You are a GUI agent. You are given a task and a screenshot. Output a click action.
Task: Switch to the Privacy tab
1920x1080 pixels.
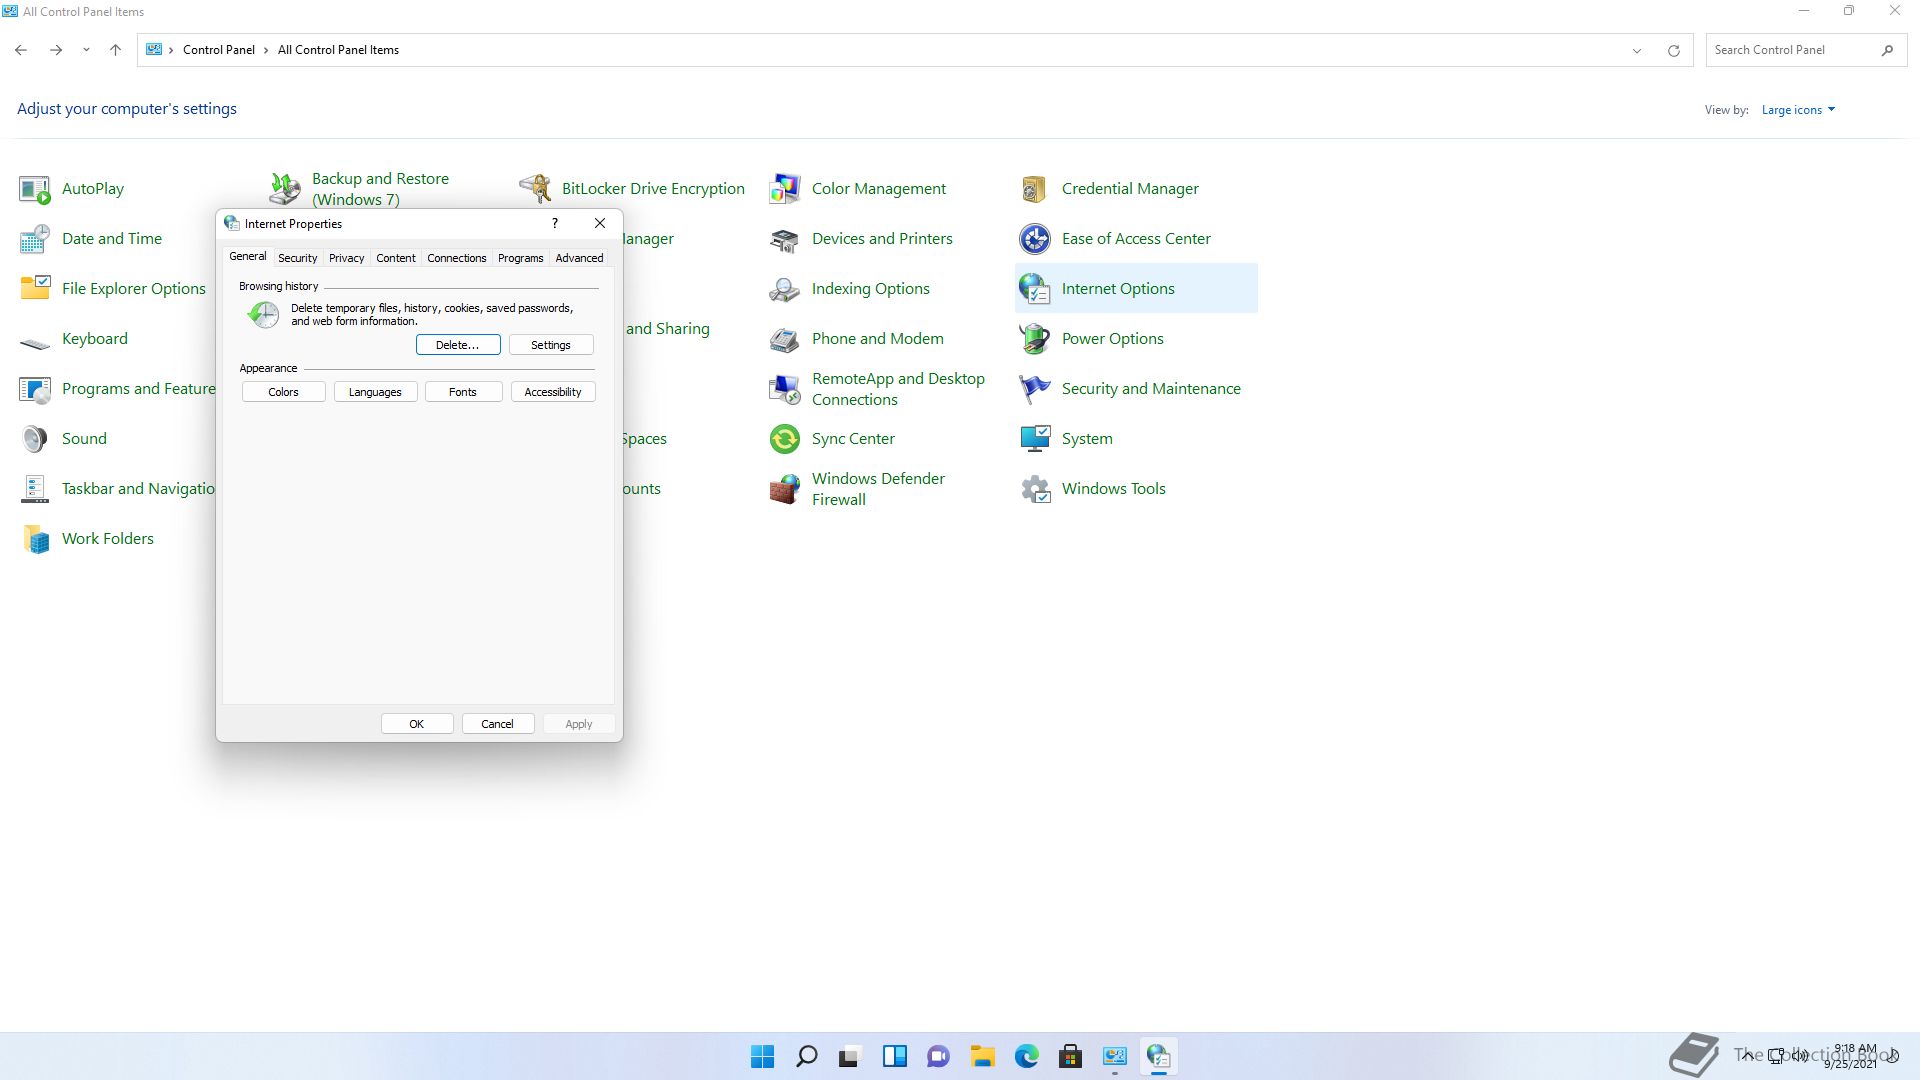(346, 258)
